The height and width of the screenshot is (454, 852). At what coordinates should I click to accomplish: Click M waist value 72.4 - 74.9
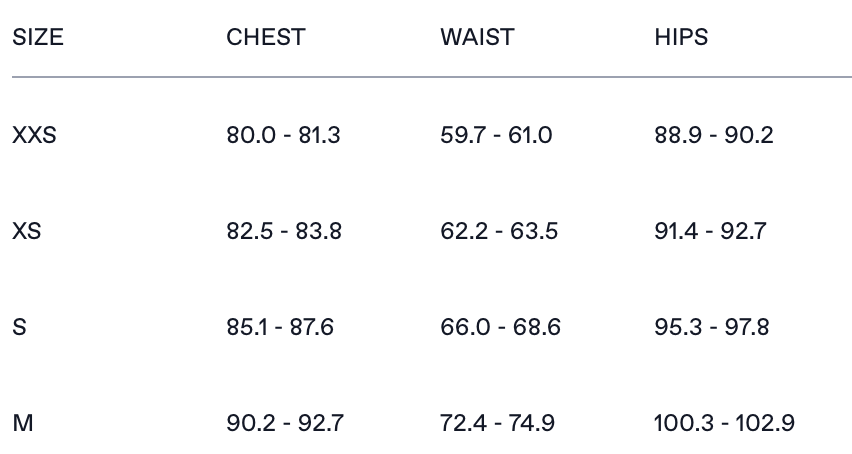(497, 423)
